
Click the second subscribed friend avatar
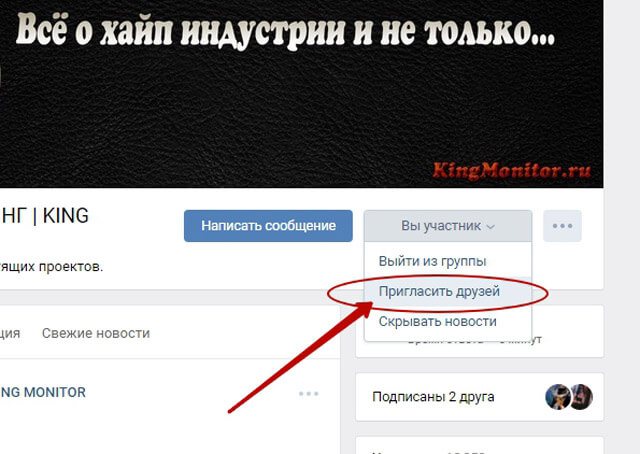click(581, 396)
